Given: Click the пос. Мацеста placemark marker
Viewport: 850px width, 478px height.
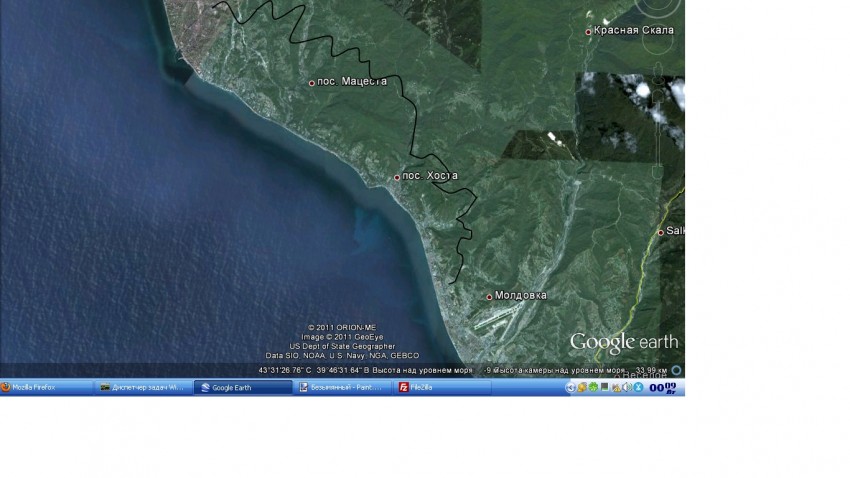Looking at the screenshot, I should [x=312, y=82].
